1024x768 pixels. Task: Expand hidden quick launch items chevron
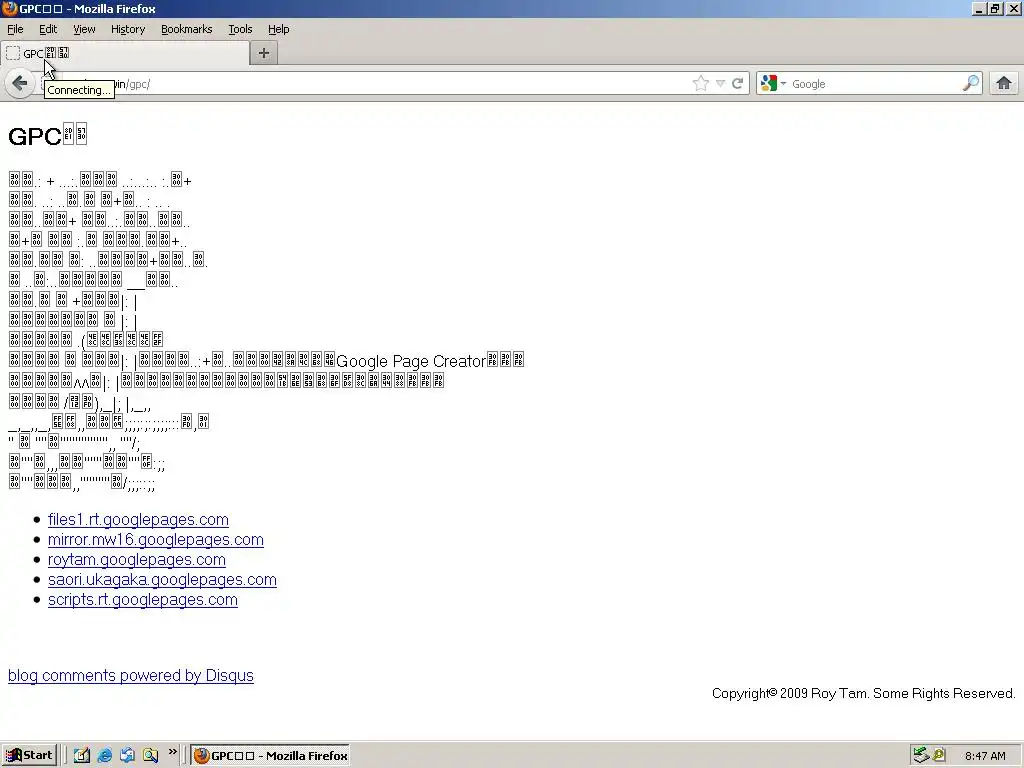tap(172, 752)
